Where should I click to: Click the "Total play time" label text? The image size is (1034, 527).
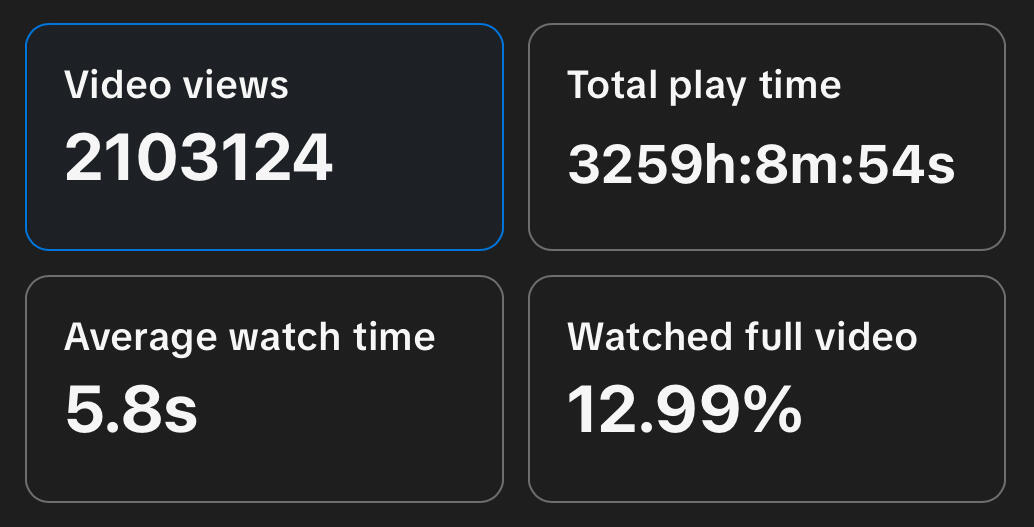click(x=704, y=87)
